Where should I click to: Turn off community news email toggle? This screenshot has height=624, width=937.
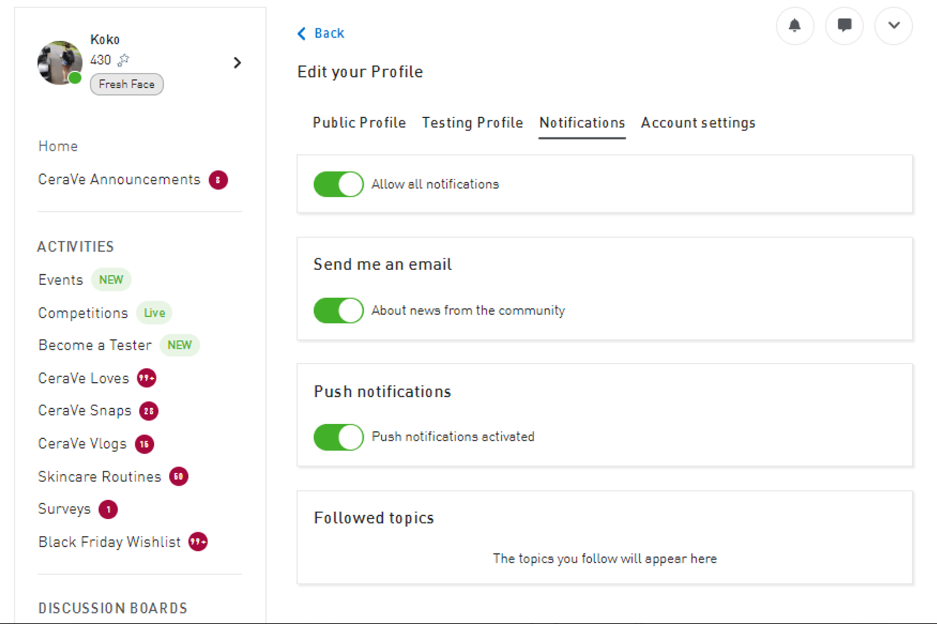click(x=338, y=310)
